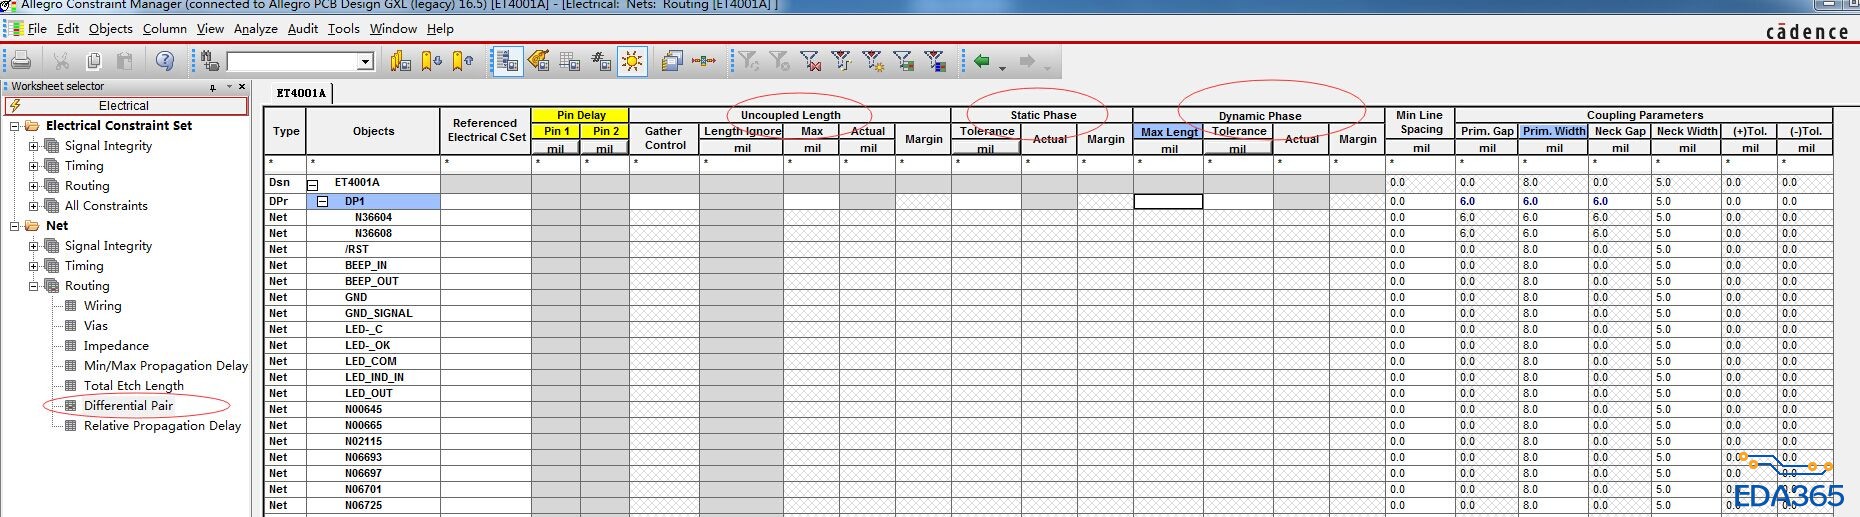The height and width of the screenshot is (517, 1860).
Task: Click the Print toolbar icon
Action: pos(21,61)
